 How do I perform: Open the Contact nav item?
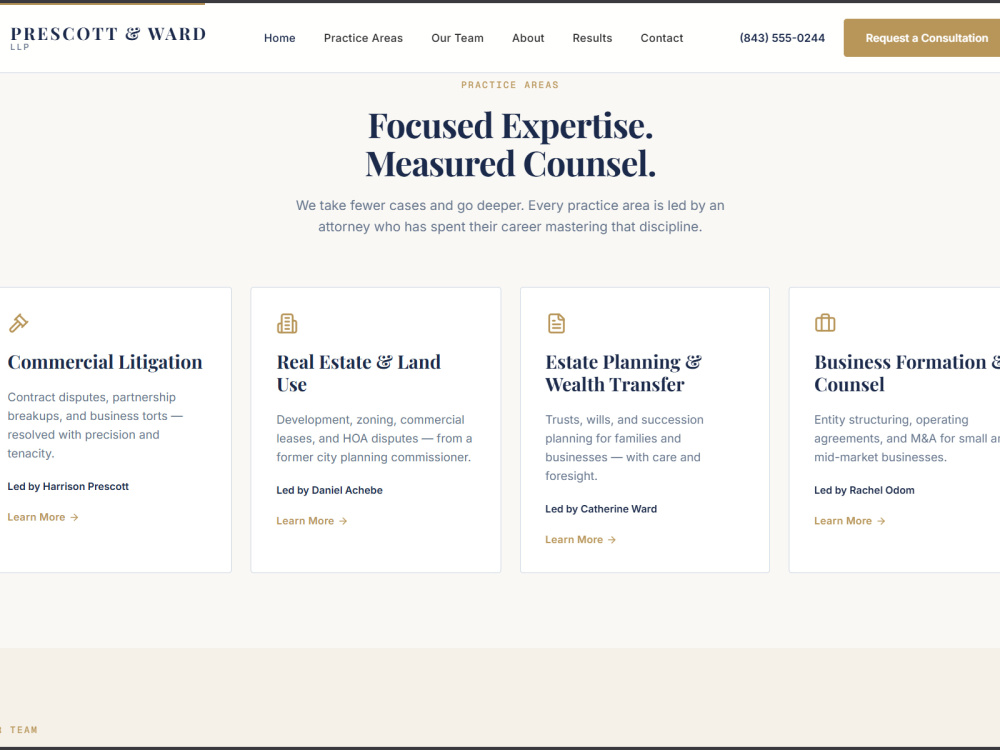pos(661,38)
